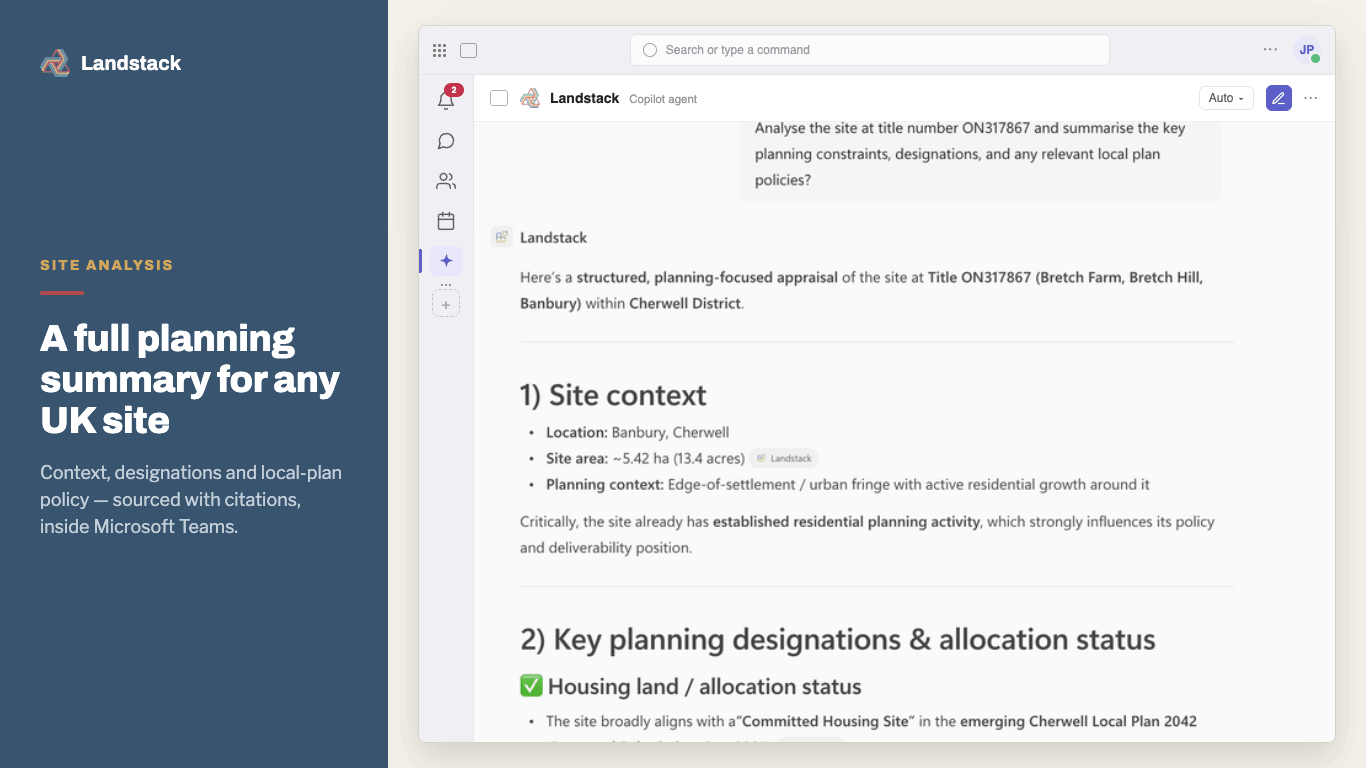This screenshot has height=768, width=1366.
Task: Open the Auto mode dropdown
Action: point(1226,98)
